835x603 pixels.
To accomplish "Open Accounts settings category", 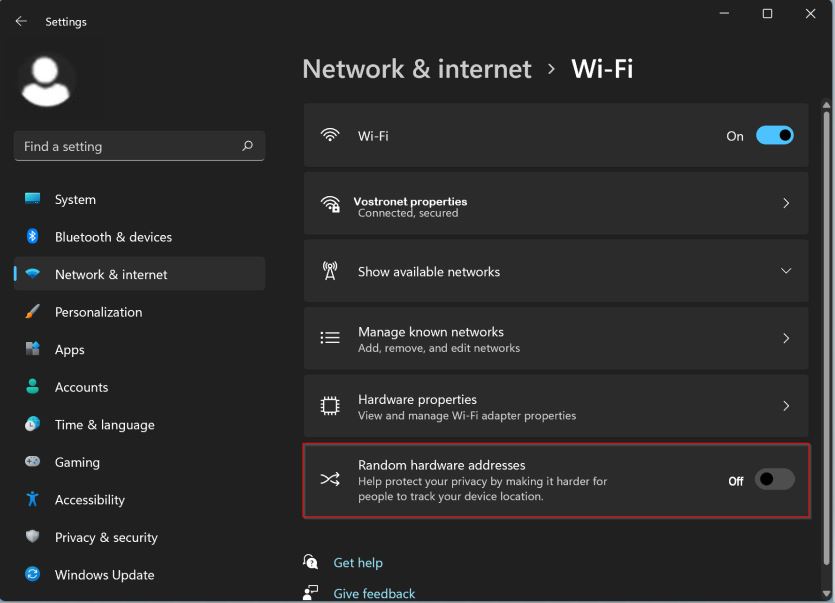I will [140, 387].
